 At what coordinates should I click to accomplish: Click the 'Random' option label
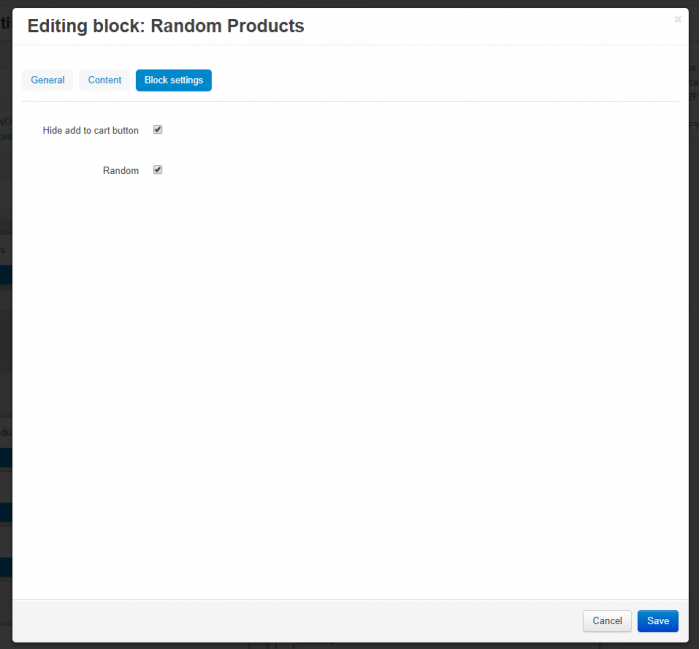[x=121, y=171]
